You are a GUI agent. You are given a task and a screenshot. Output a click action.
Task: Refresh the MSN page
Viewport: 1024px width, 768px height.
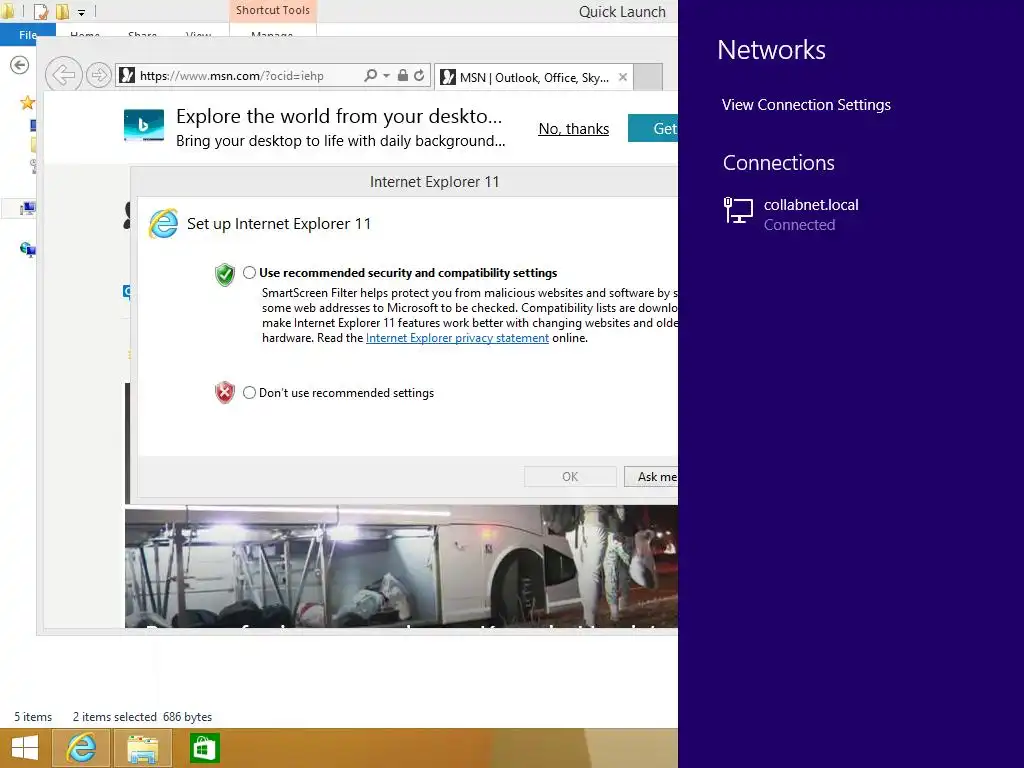(x=419, y=76)
